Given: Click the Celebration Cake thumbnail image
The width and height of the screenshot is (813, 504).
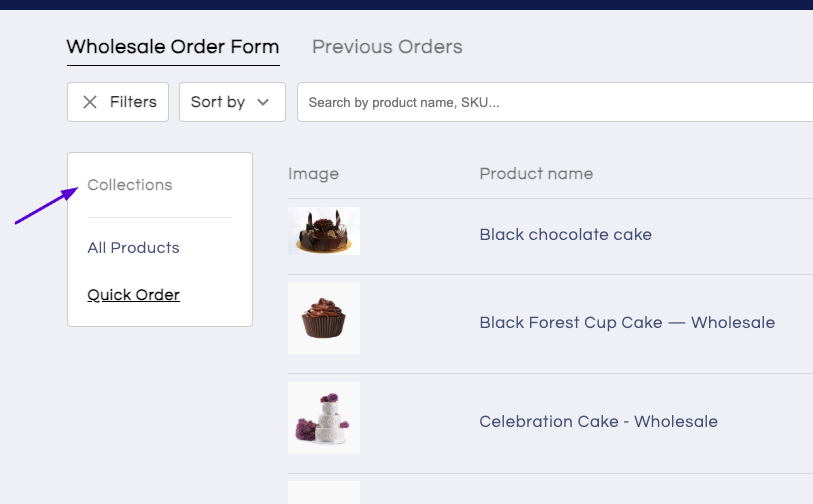Looking at the screenshot, I should click(x=324, y=418).
